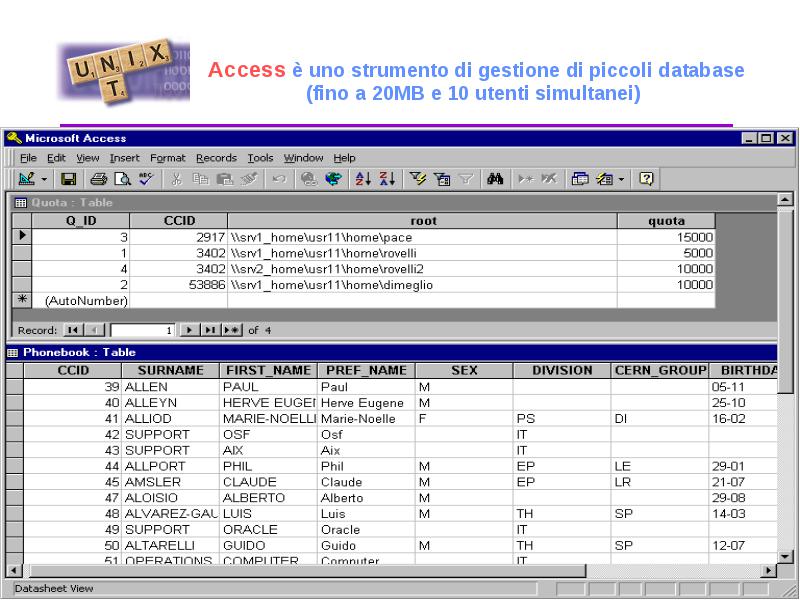Open the Insert menu
Viewport: 800px width, 600px height.
coord(124,158)
